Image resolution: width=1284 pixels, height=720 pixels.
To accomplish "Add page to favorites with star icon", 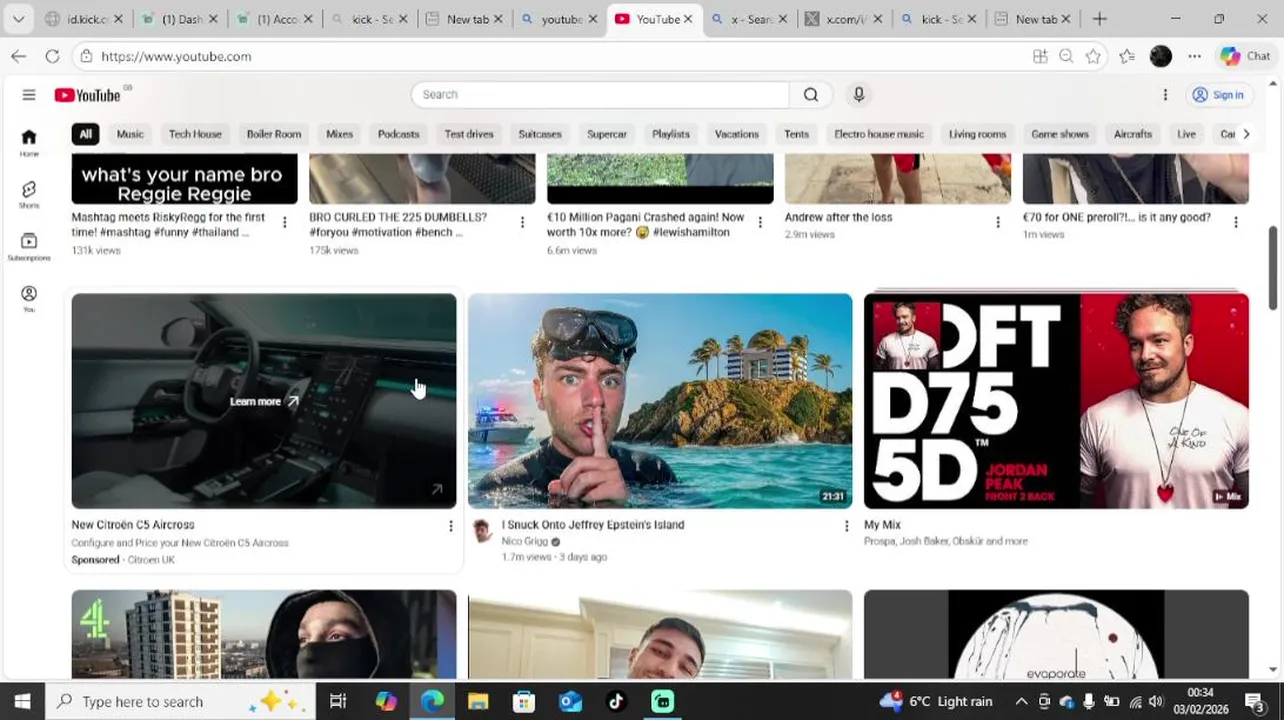I will click(1093, 57).
